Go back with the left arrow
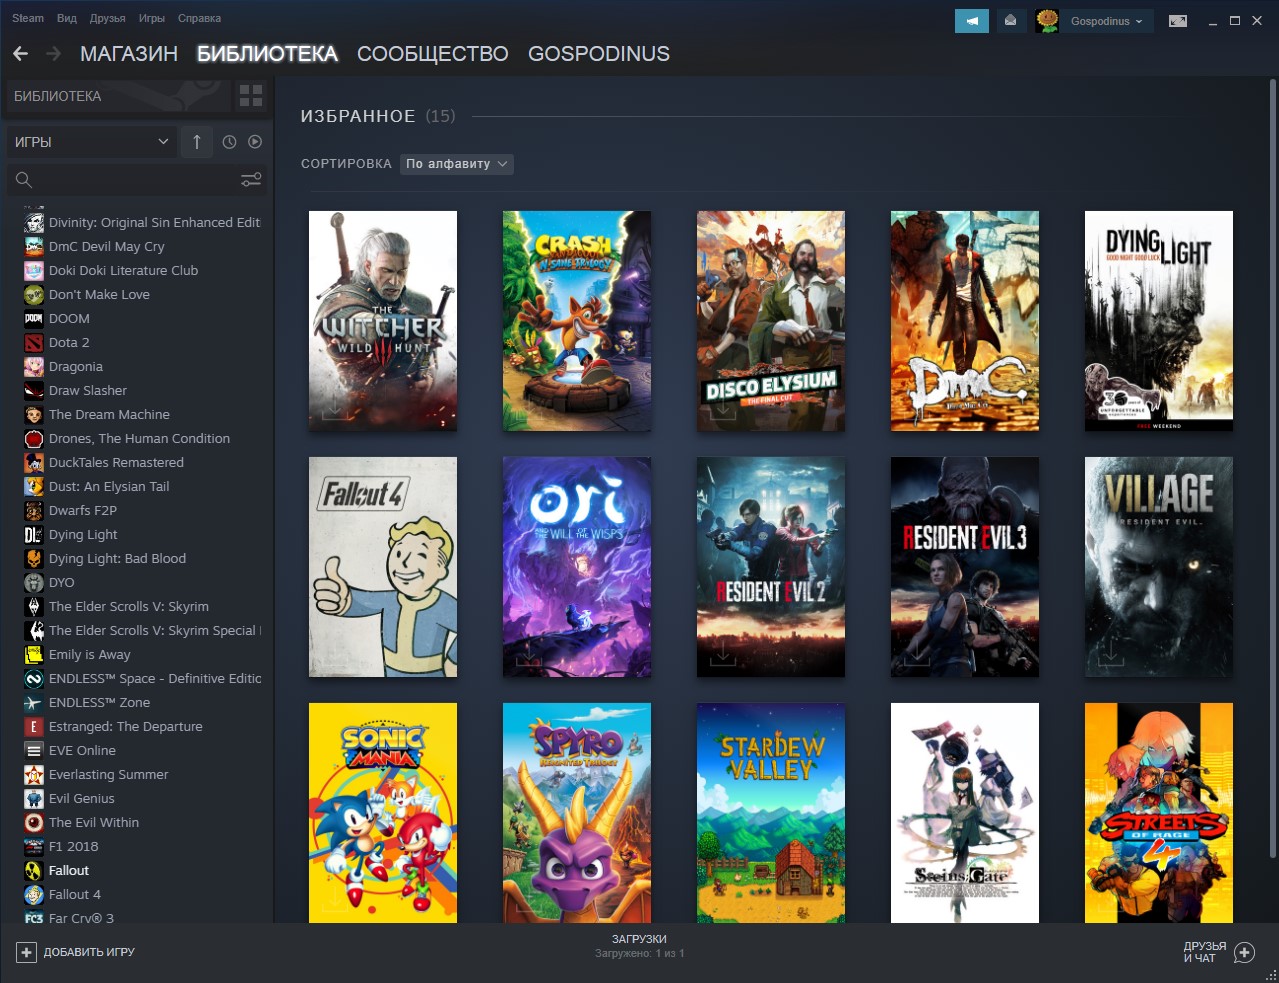The image size is (1279, 983). [x=20, y=54]
